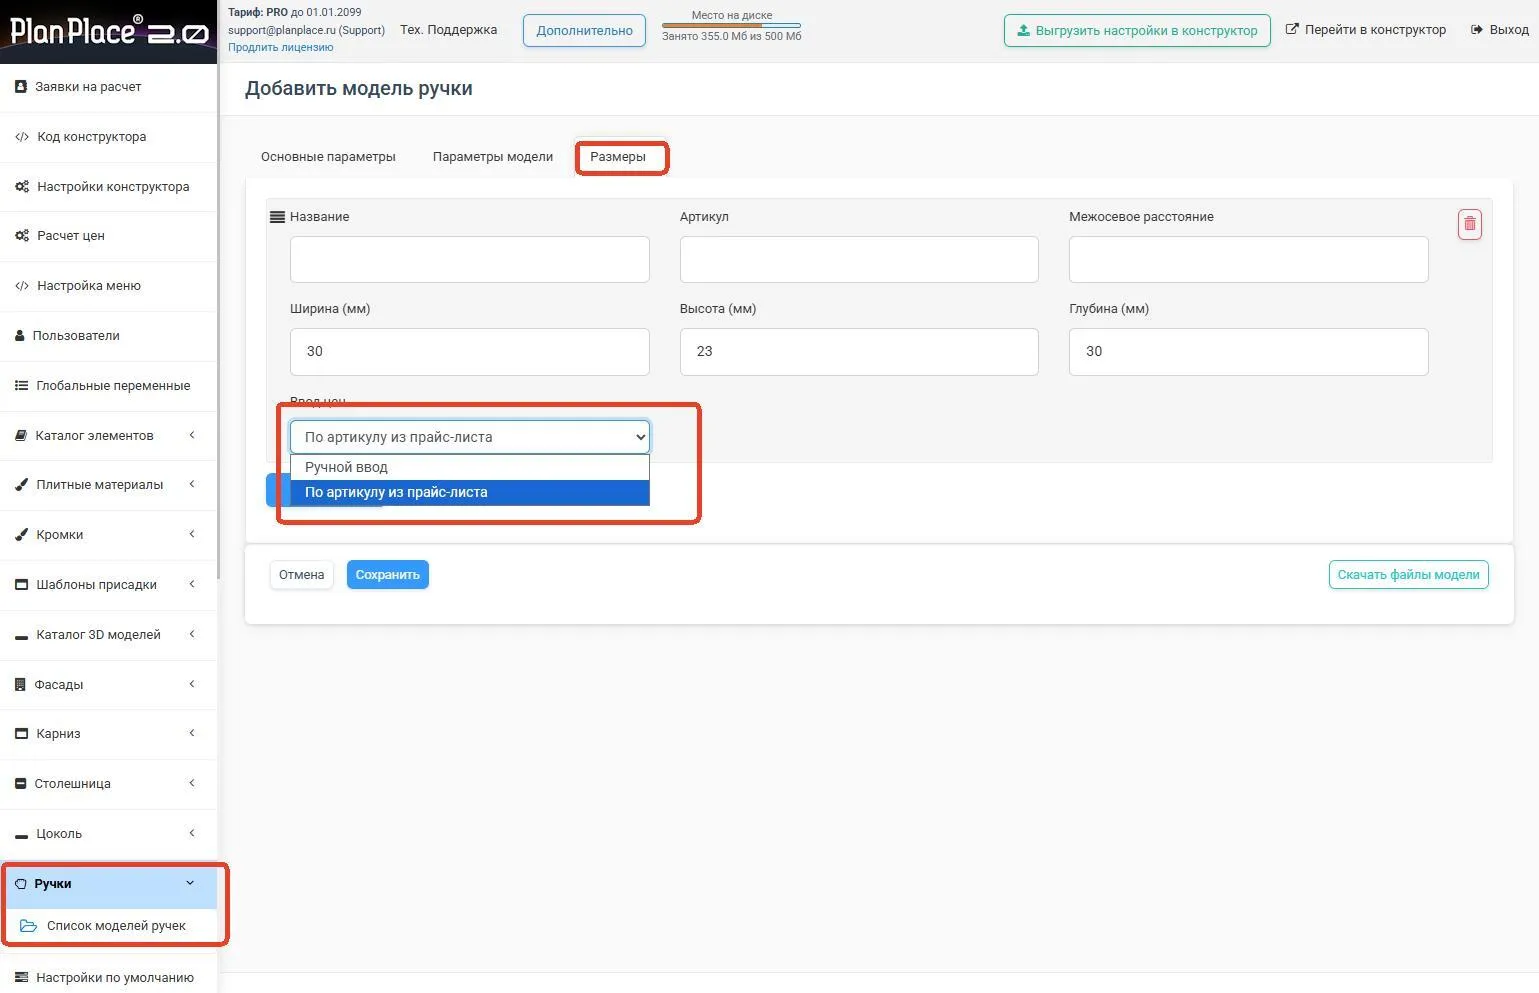
Task: Click the Пользователи person icon
Action: pyautogui.click(x=20, y=336)
